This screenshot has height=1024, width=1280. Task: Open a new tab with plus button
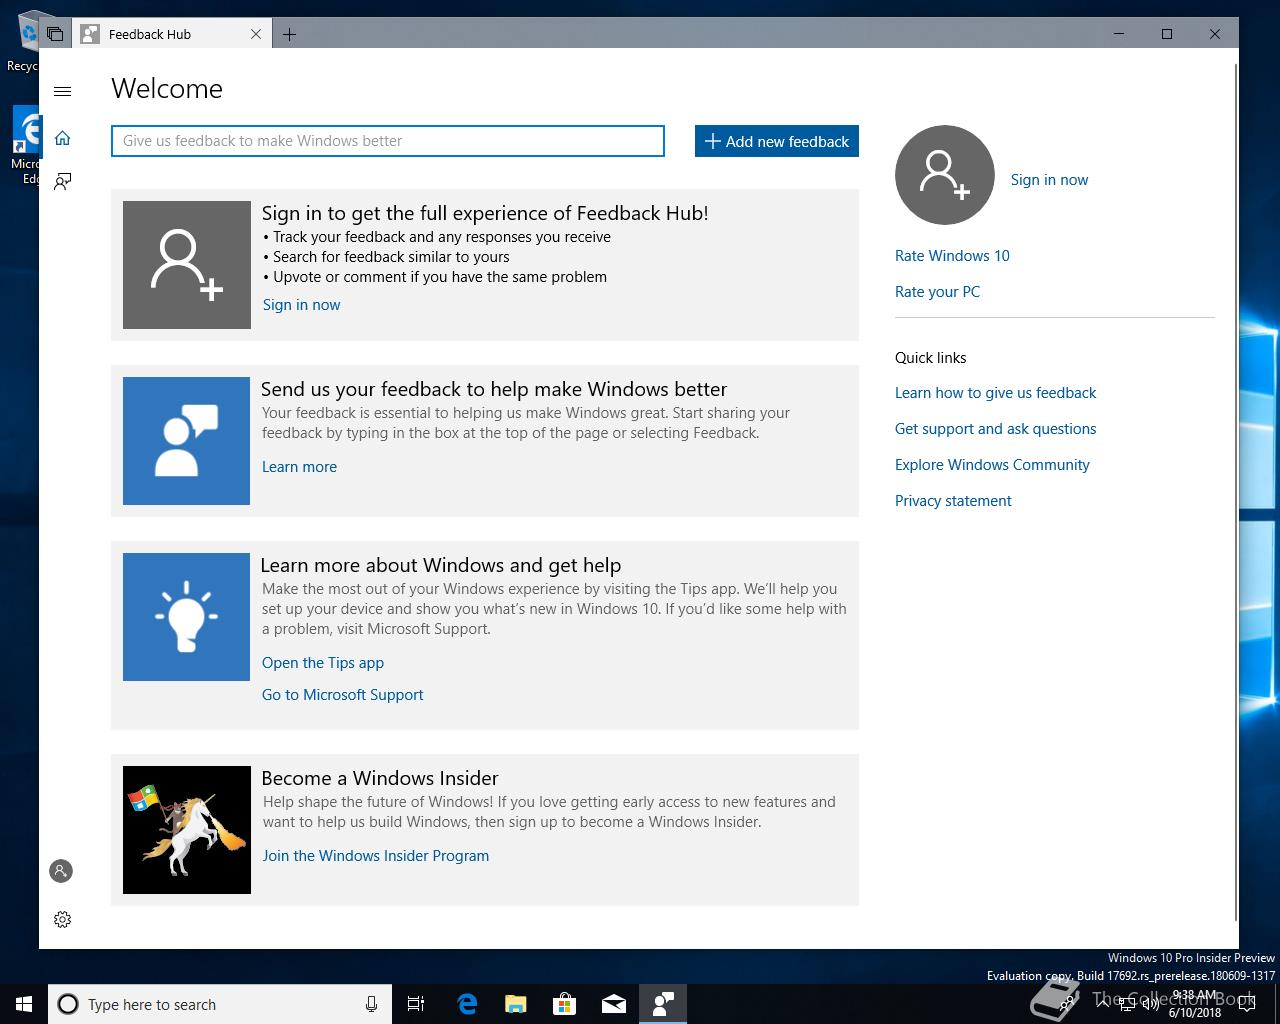coord(289,34)
